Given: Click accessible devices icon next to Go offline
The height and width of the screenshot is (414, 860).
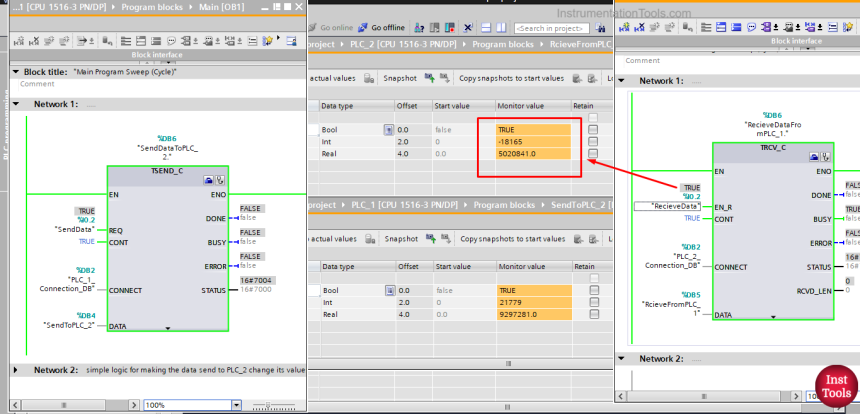Looking at the screenshot, I should (x=419, y=27).
